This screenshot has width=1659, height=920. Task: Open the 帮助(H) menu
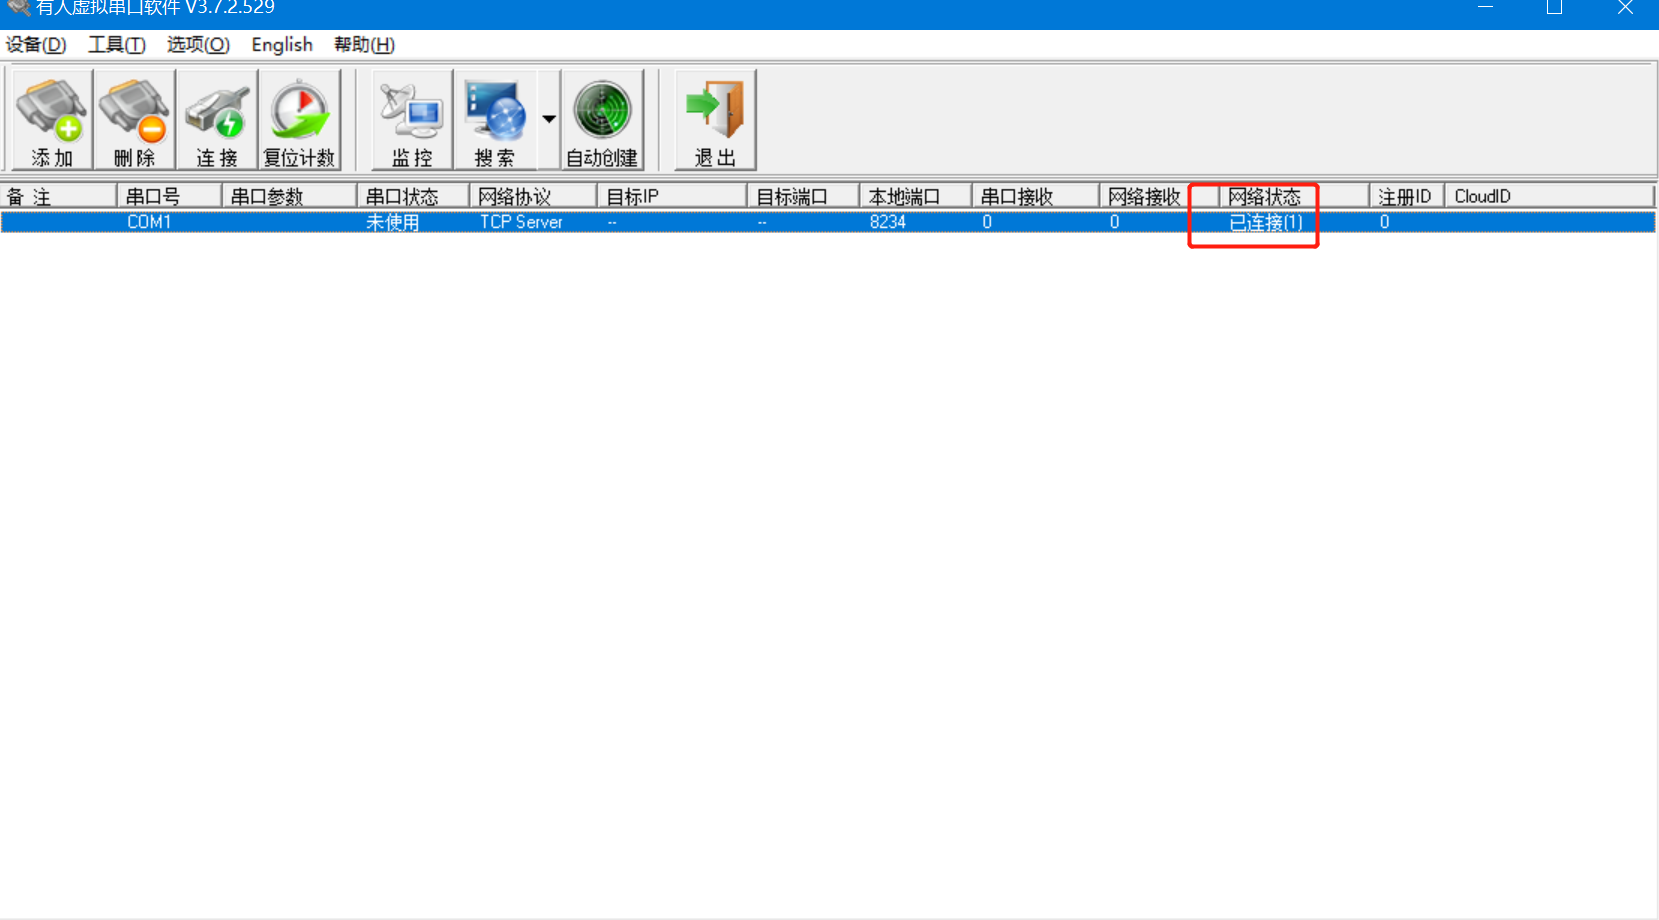[364, 45]
